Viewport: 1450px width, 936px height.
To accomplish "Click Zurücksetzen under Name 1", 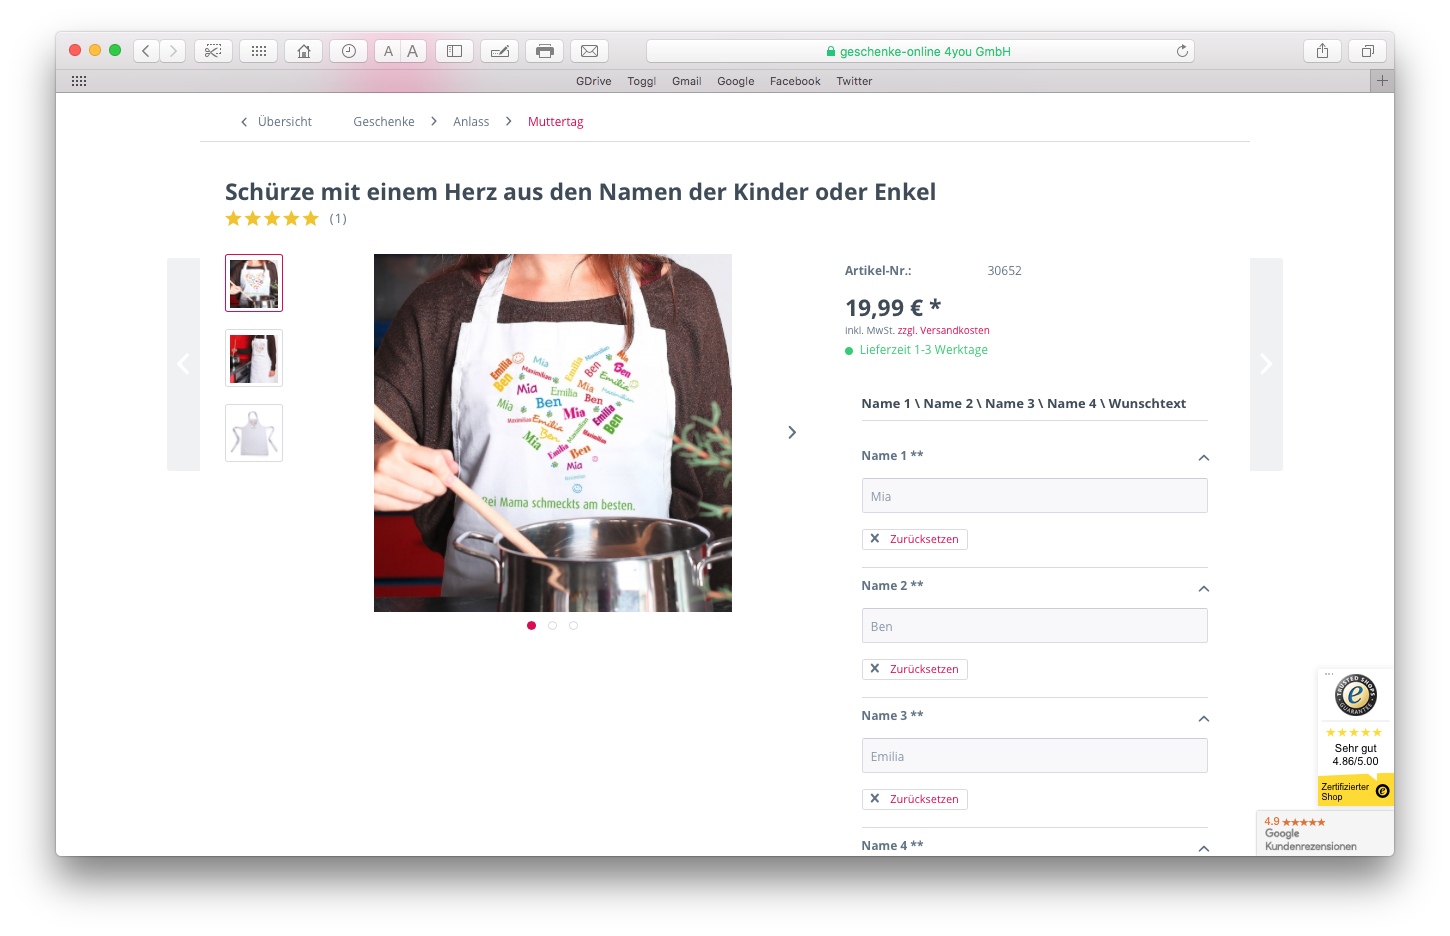I will point(914,539).
